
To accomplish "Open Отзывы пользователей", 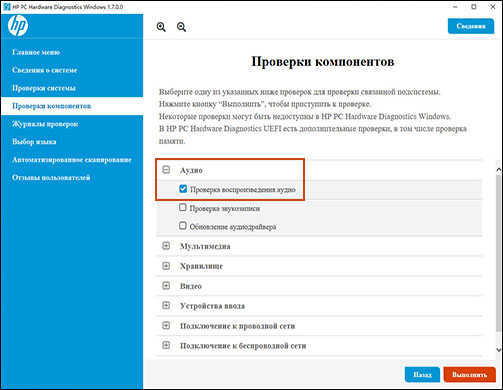I will point(51,177).
